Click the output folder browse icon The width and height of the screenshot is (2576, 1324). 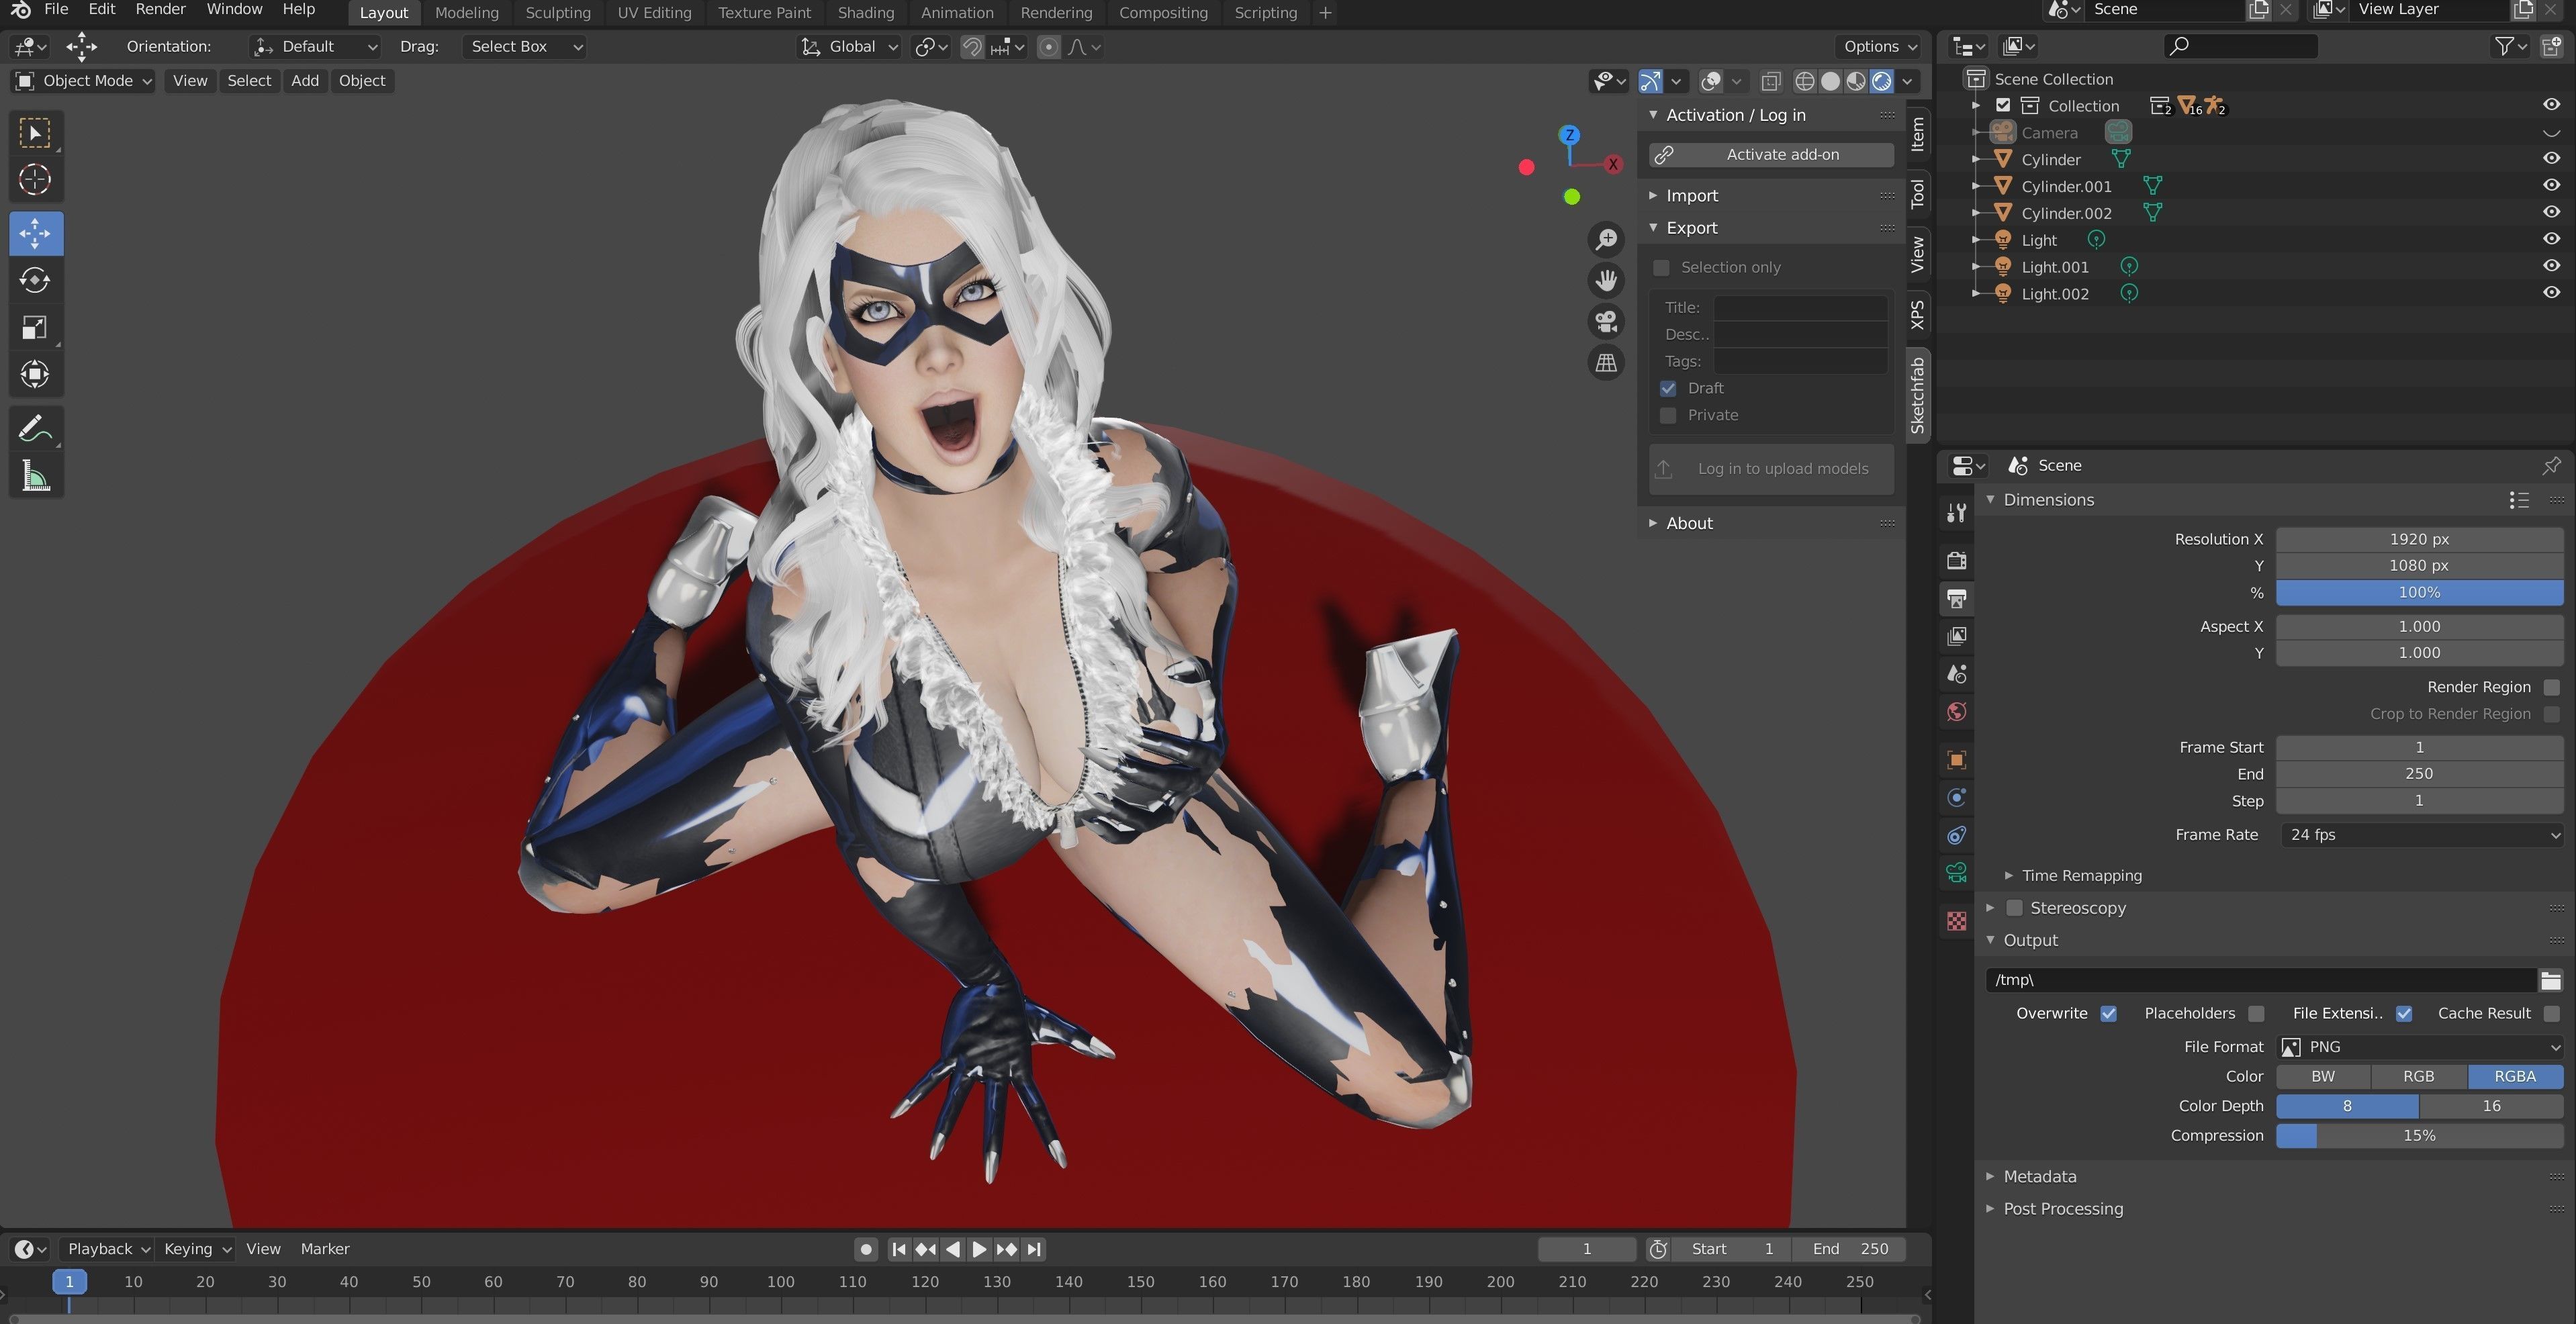tap(2550, 980)
